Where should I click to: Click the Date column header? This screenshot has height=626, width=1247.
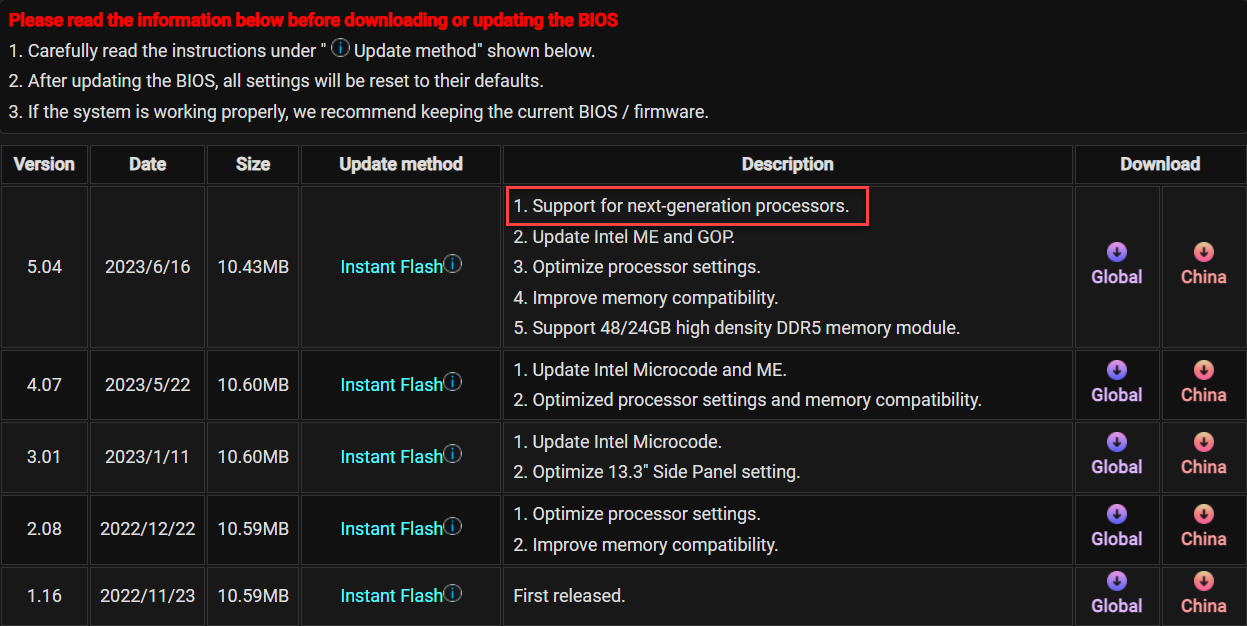147,164
